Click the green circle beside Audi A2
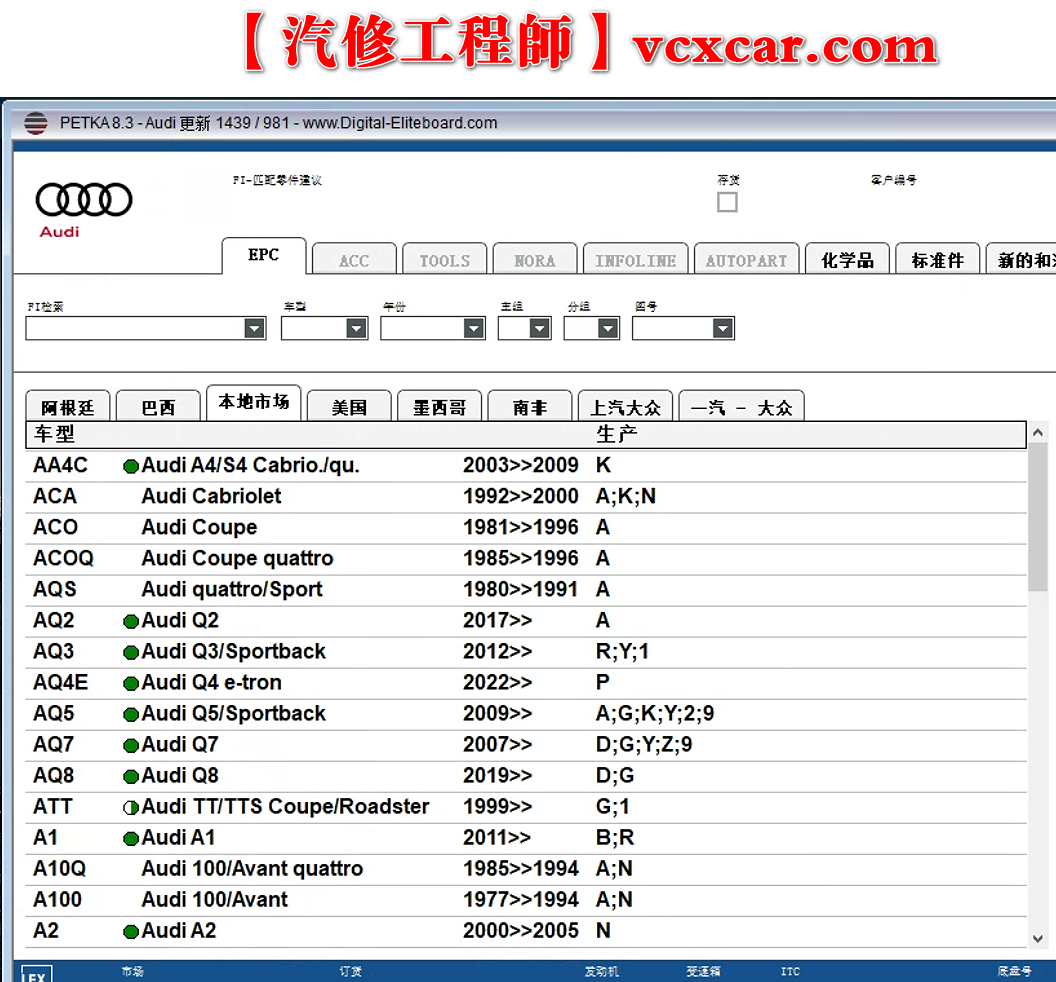 [131, 930]
